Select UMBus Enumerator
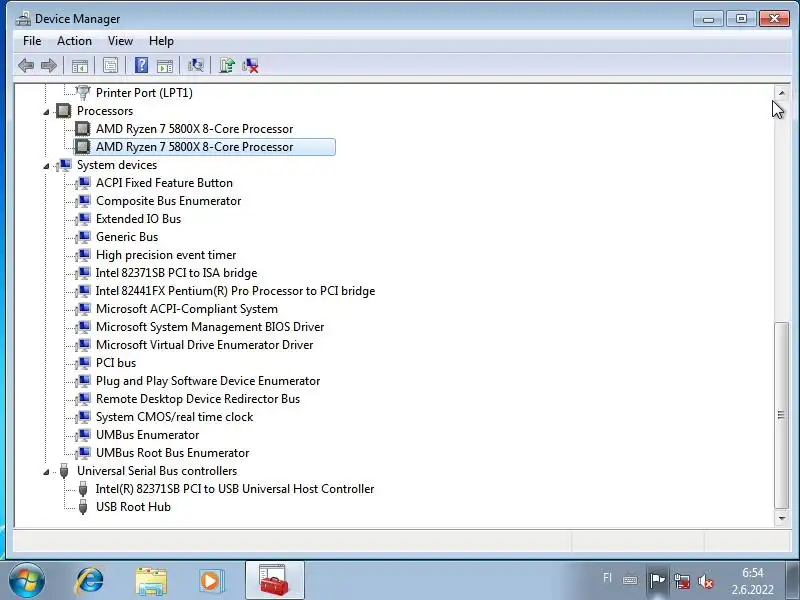The image size is (800, 600). point(147,435)
